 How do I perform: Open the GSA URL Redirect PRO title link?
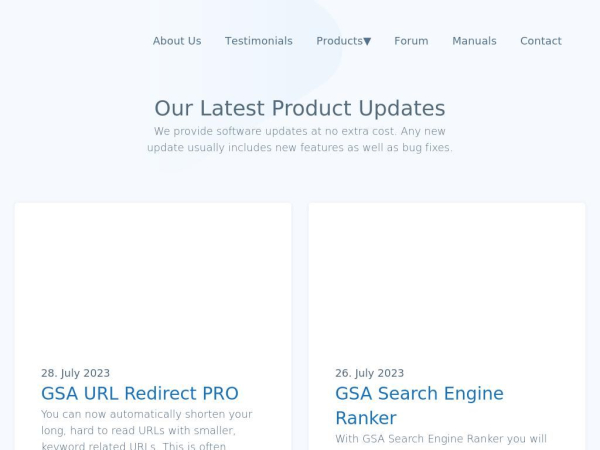[x=140, y=393]
